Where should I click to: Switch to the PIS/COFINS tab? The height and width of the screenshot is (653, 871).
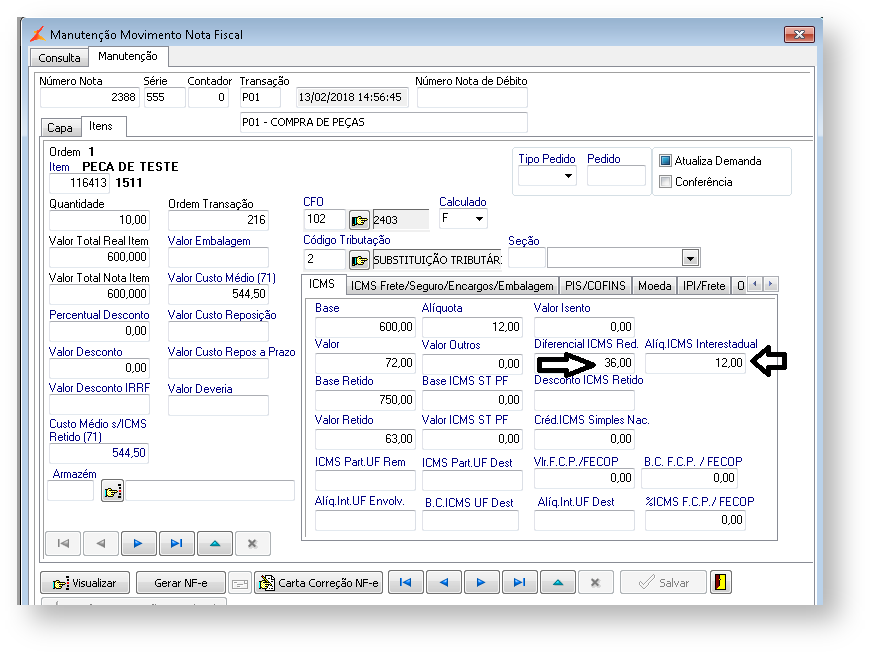coord(594,286)
